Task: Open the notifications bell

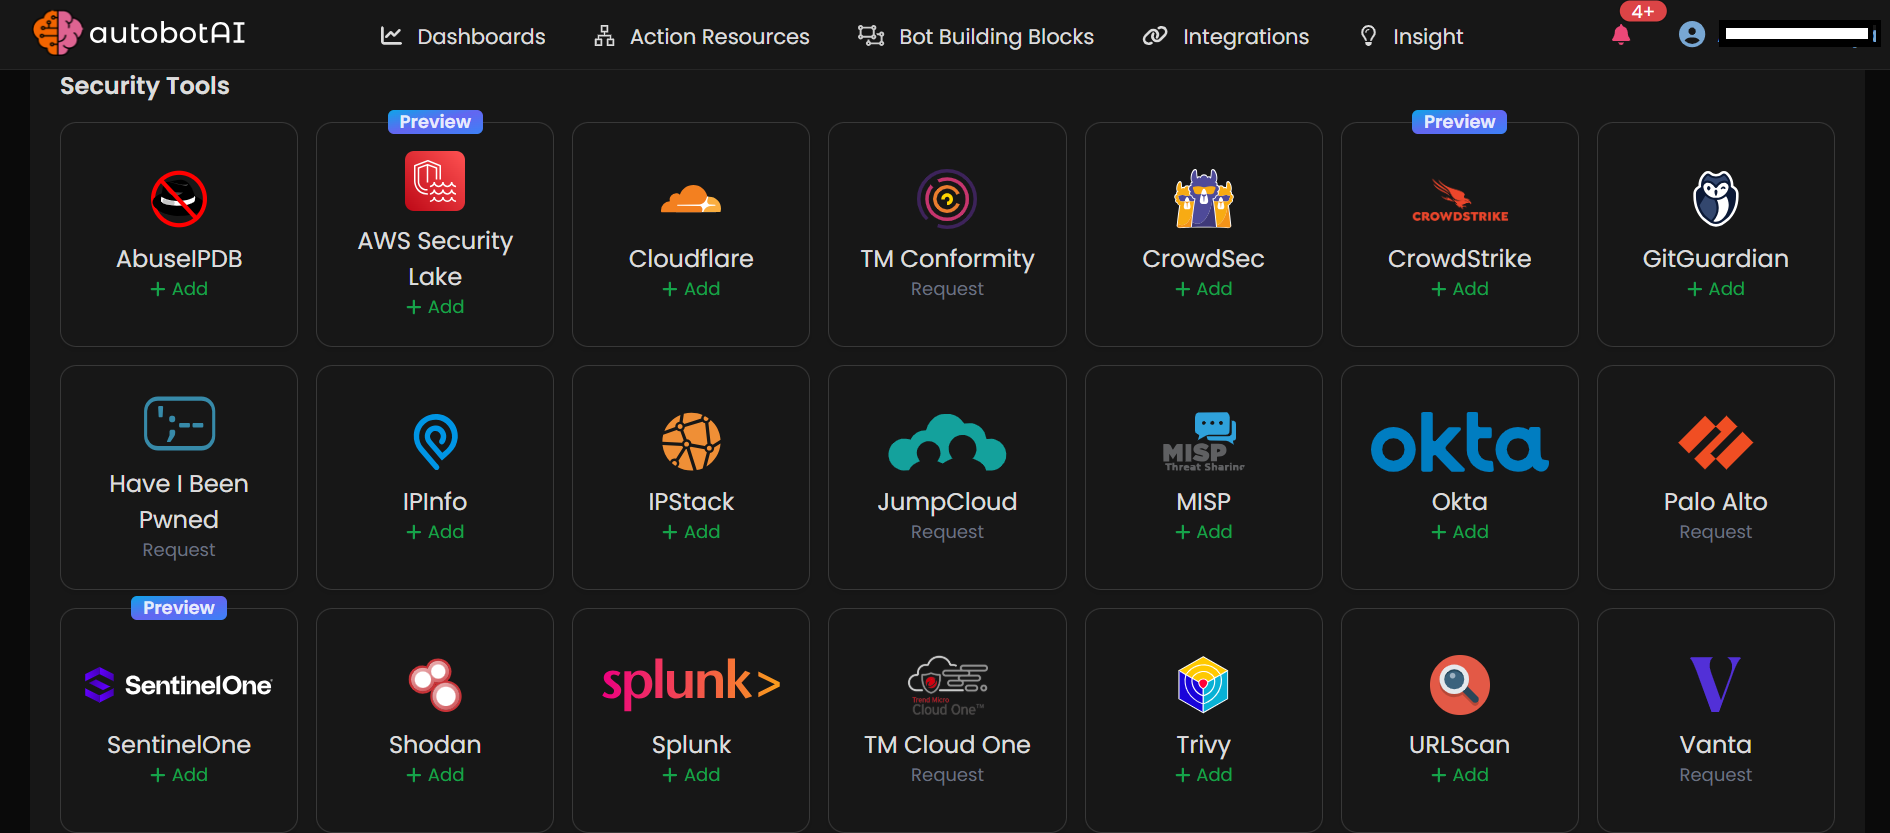Action: 1621,35
